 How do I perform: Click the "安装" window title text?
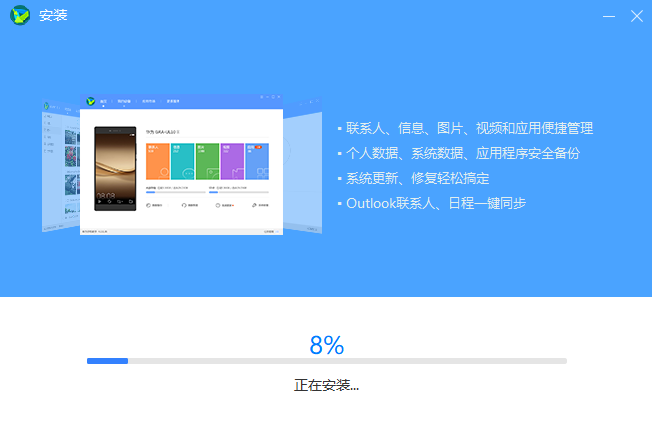click(53, 16)
